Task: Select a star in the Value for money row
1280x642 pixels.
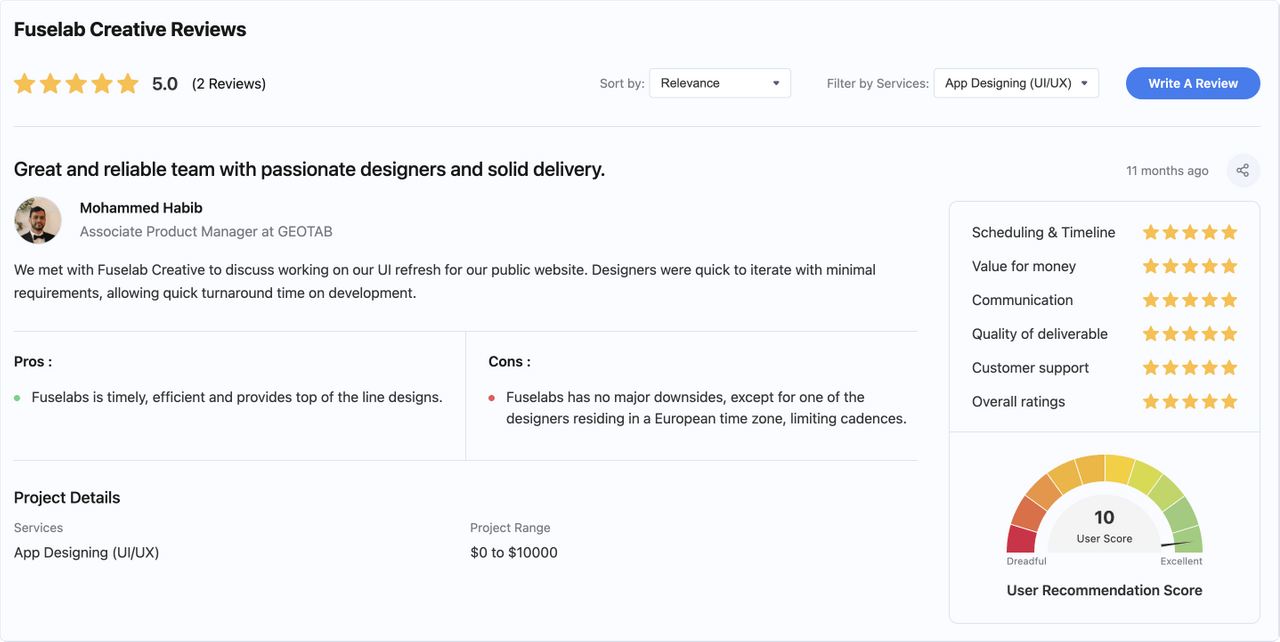Action: (1190, 265)
